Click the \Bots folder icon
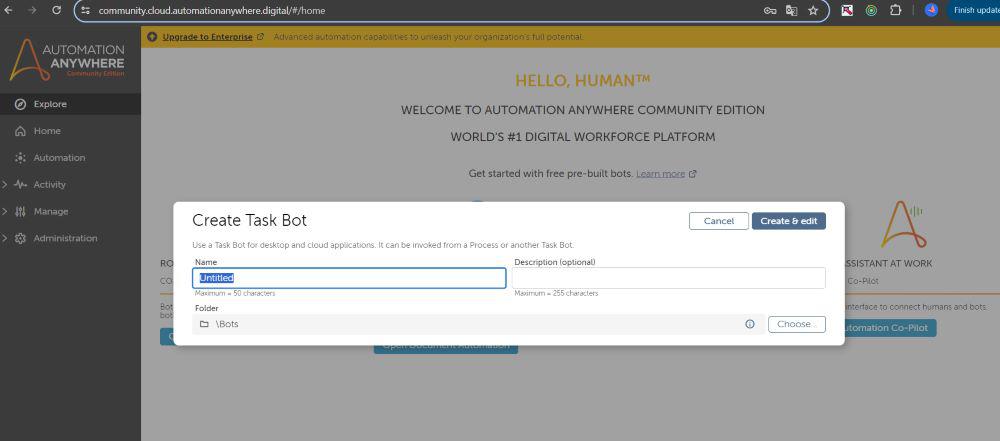Screen dimensions: 1000x441 pyautogui.click(x=204, y=324)
